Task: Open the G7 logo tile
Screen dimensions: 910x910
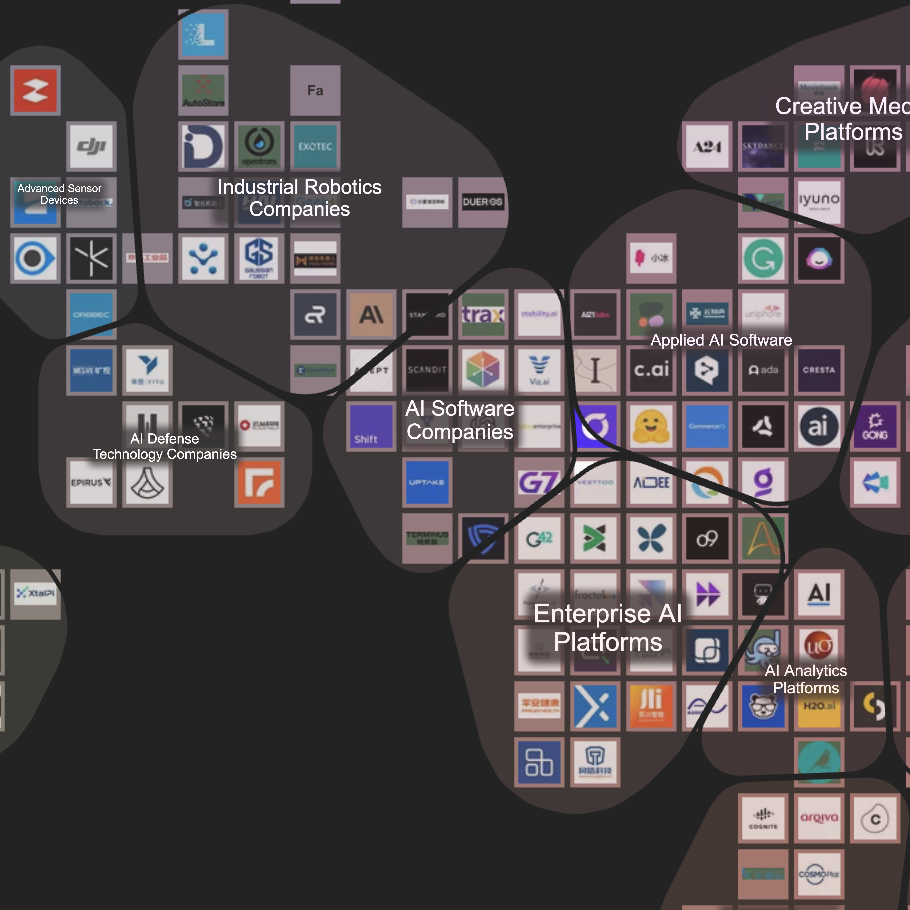Action: coord(539,482)
